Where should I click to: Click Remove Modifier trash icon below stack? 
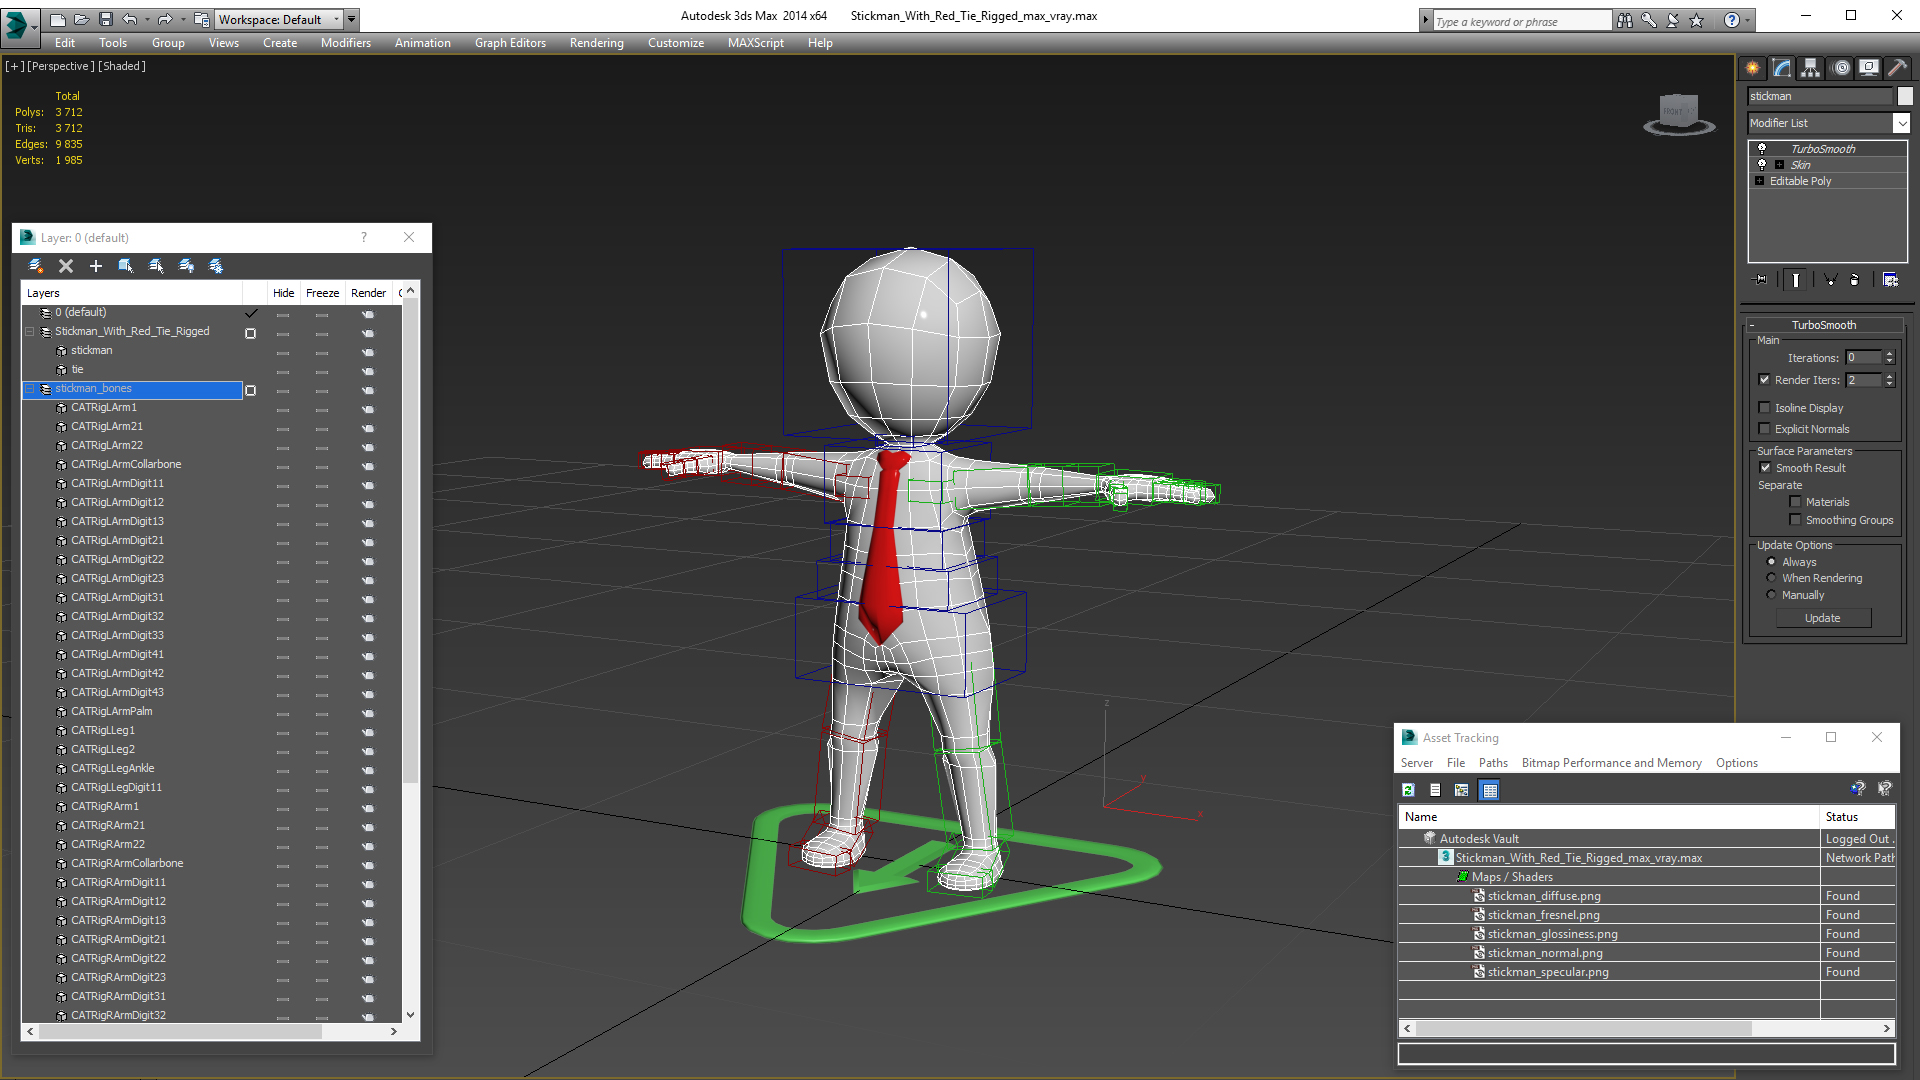[1855, 280]
